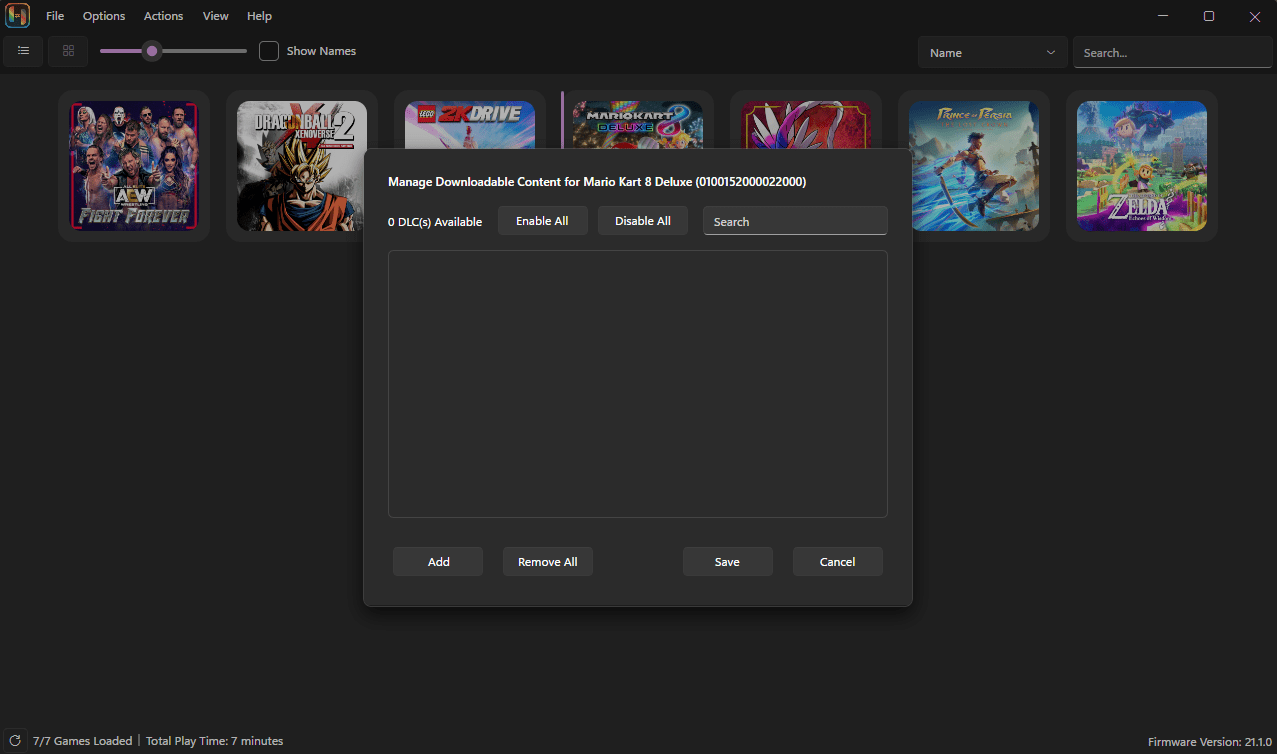Switch to list view layout
The width and height of the screenshot is (1277, 754).
[23, 51]
